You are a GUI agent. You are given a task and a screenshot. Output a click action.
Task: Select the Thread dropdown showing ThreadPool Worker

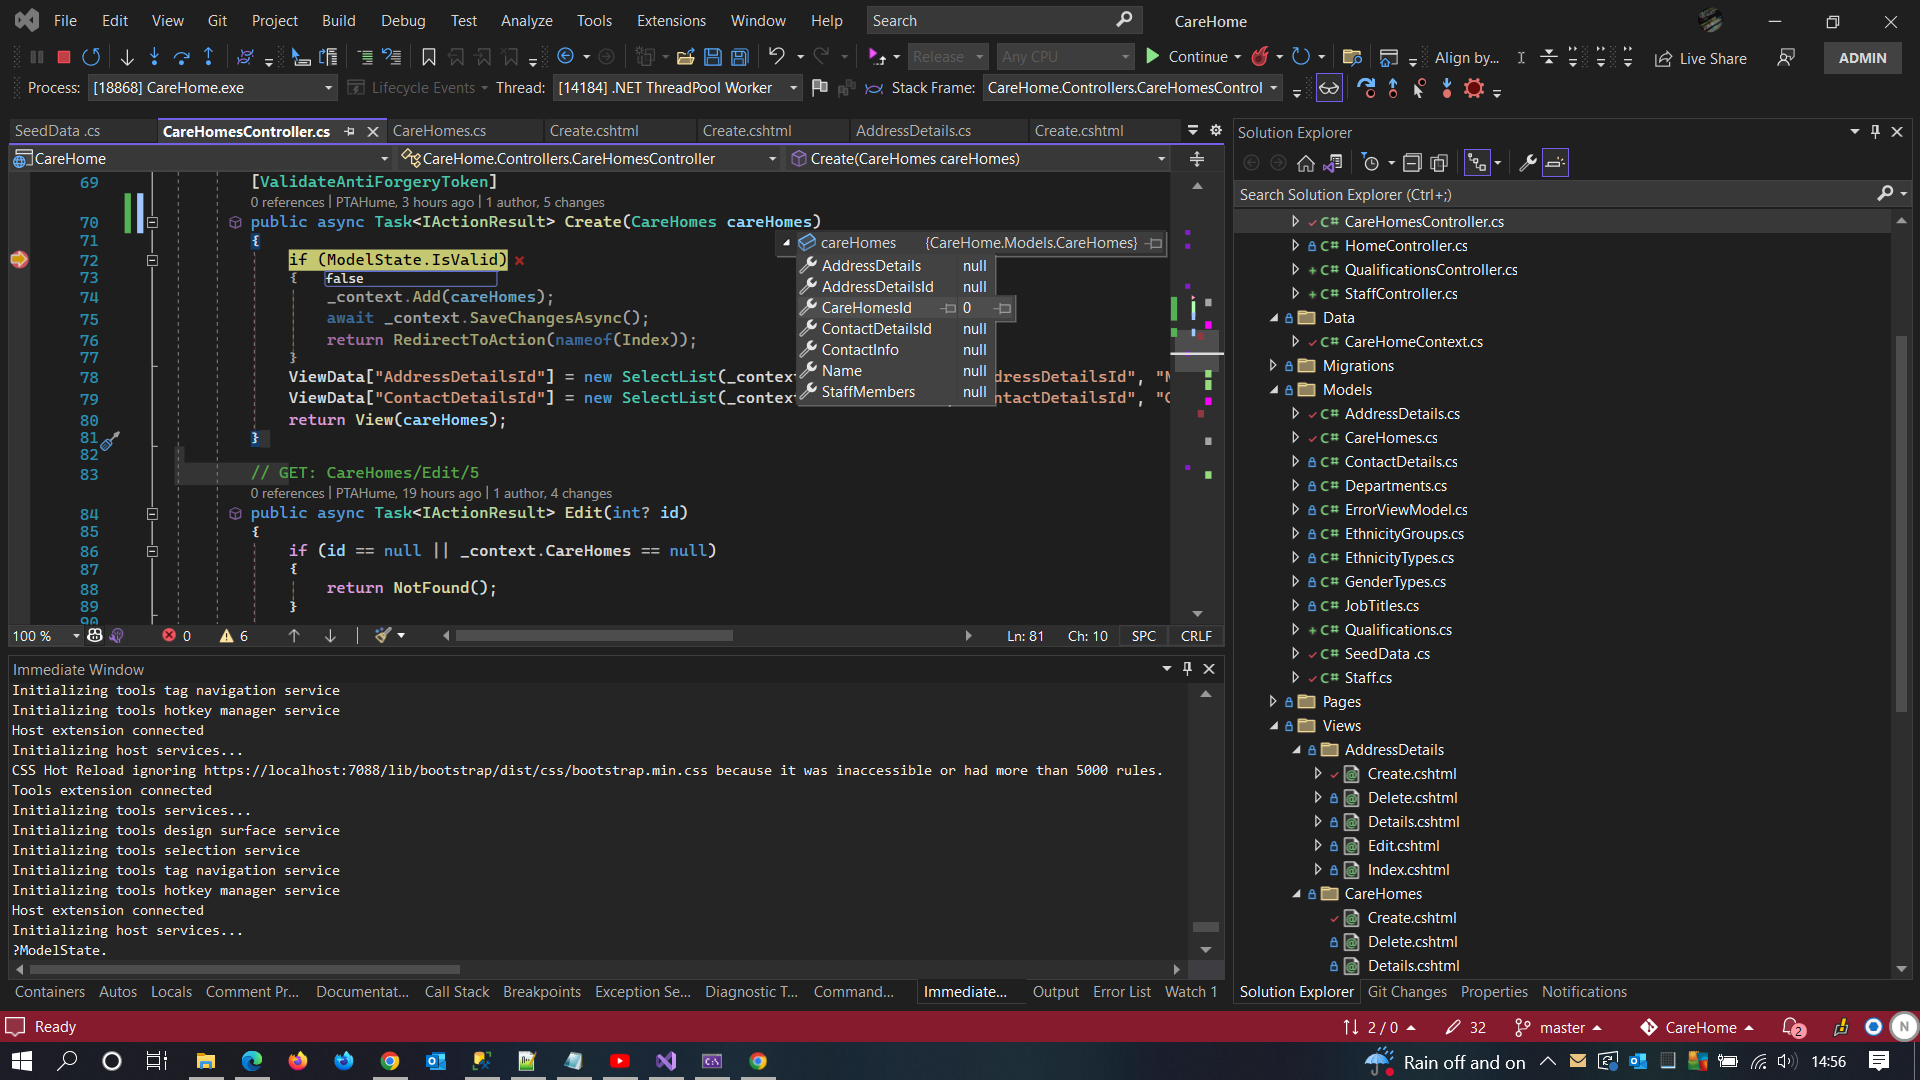point(675,87)
